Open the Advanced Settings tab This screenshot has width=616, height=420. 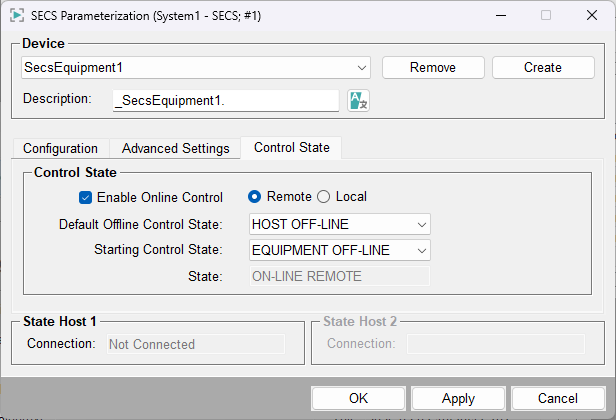point(175,148)
